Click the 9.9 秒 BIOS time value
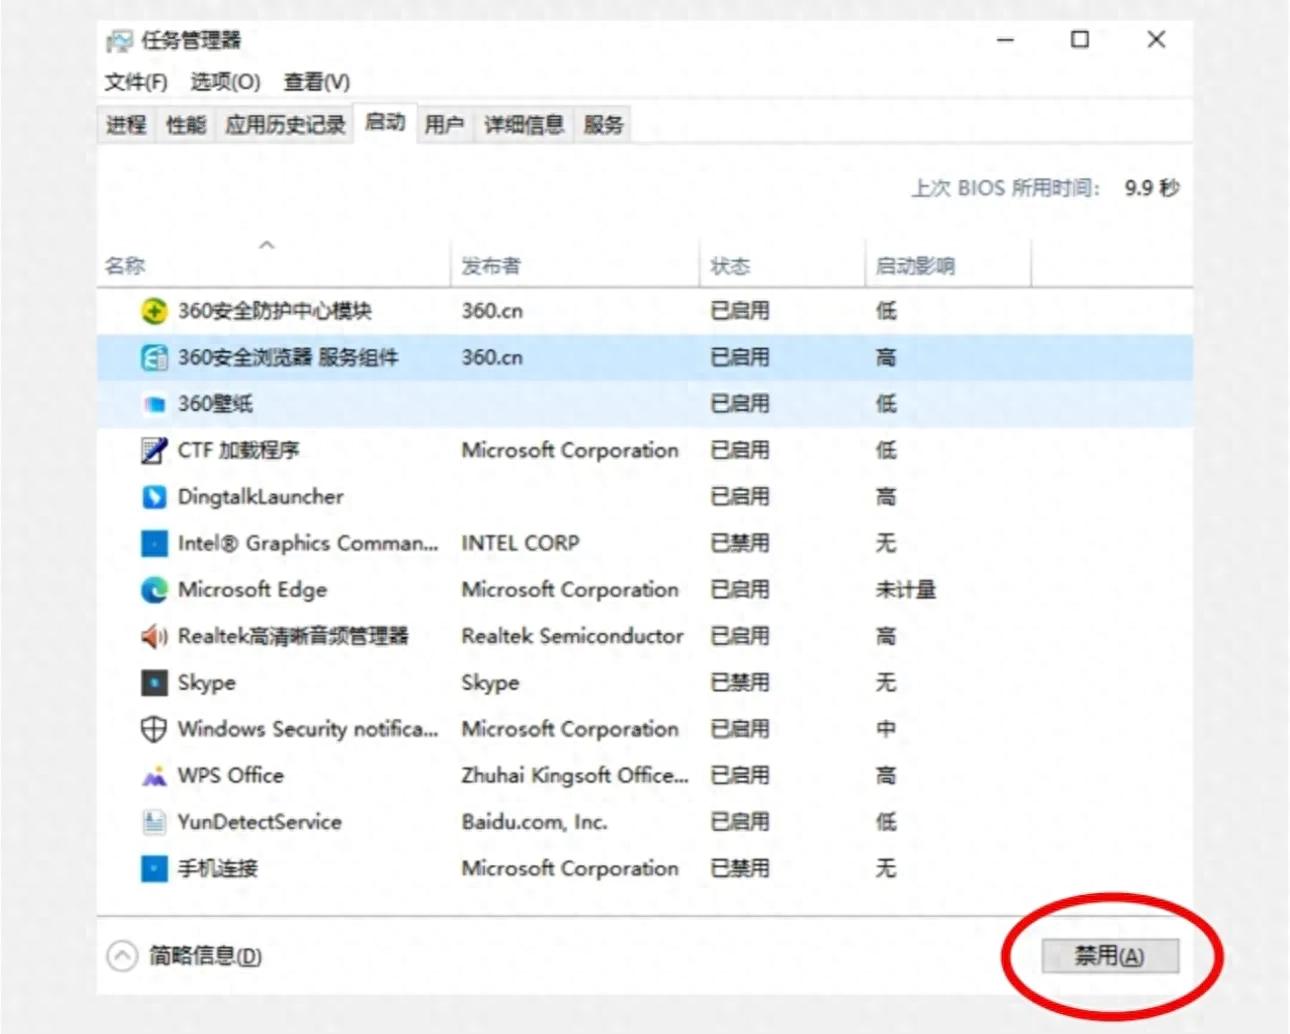 [1152, 188]
